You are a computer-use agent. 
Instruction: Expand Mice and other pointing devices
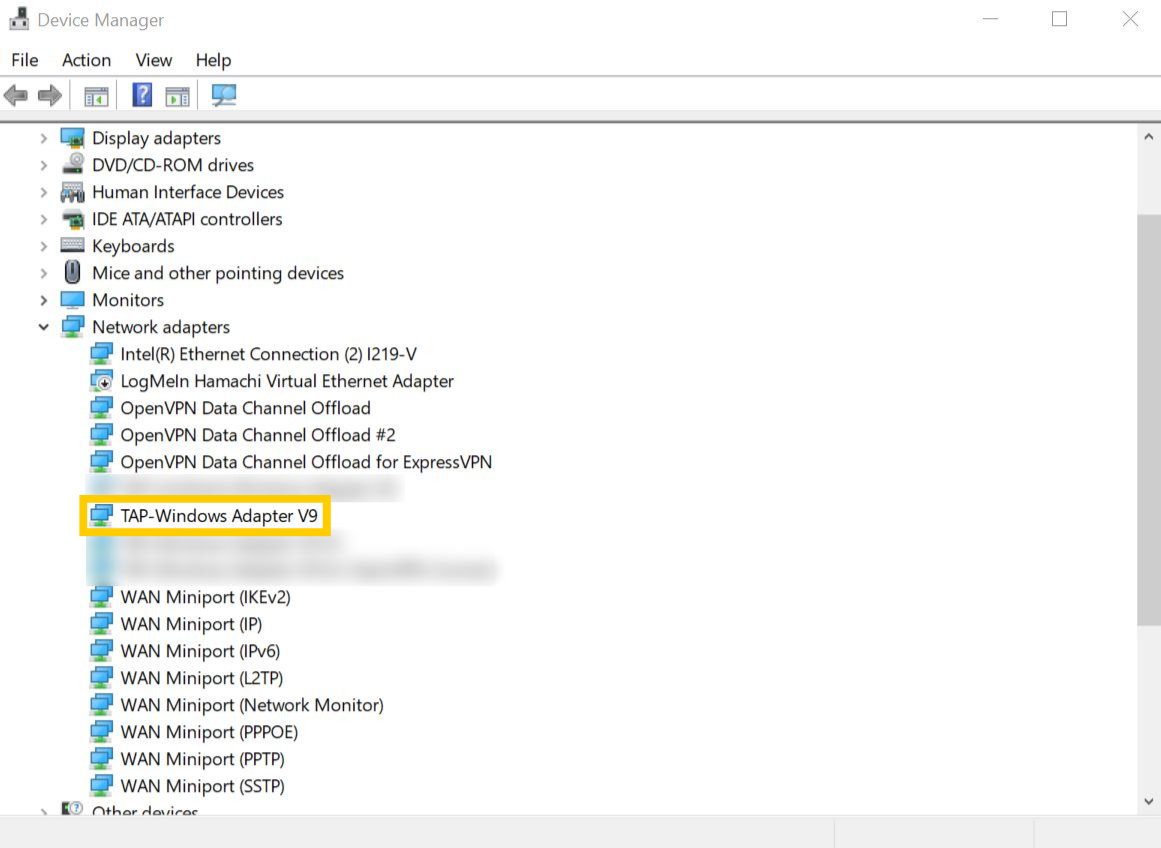coord(44,273)
